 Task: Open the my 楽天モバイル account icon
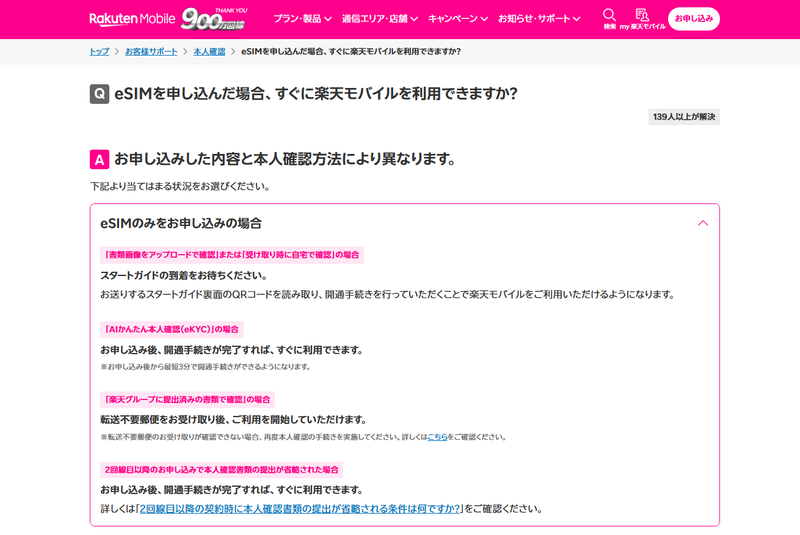(642, 19)
